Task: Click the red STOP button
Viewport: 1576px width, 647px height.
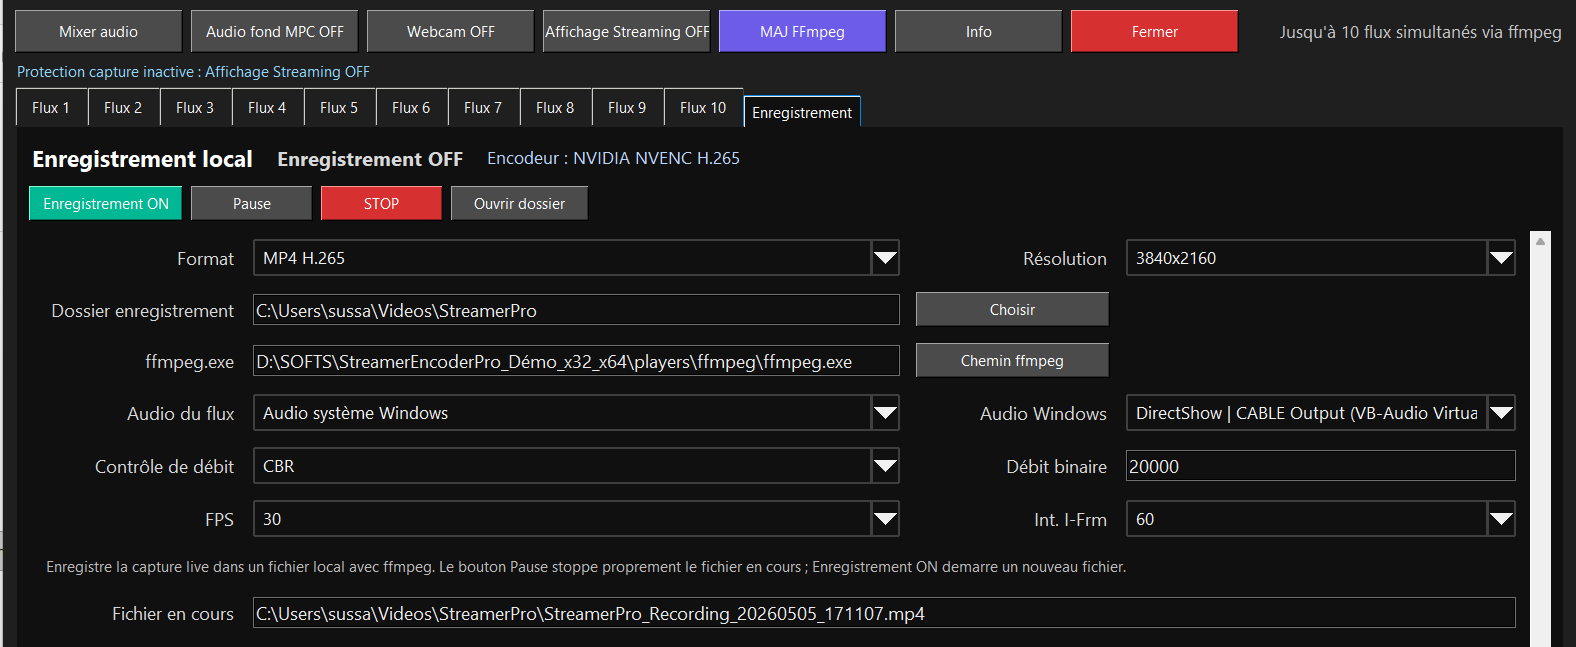Action: (381, 203)
